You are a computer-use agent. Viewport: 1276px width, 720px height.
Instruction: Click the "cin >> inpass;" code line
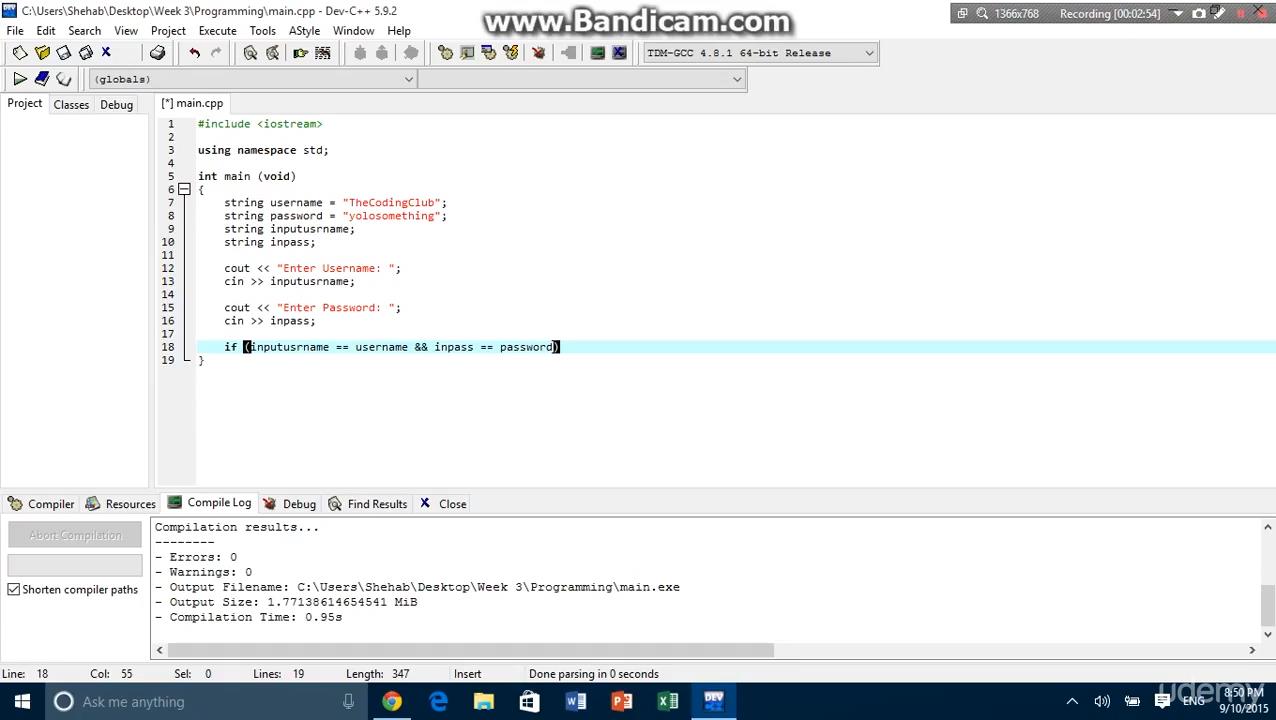[269, 321]
